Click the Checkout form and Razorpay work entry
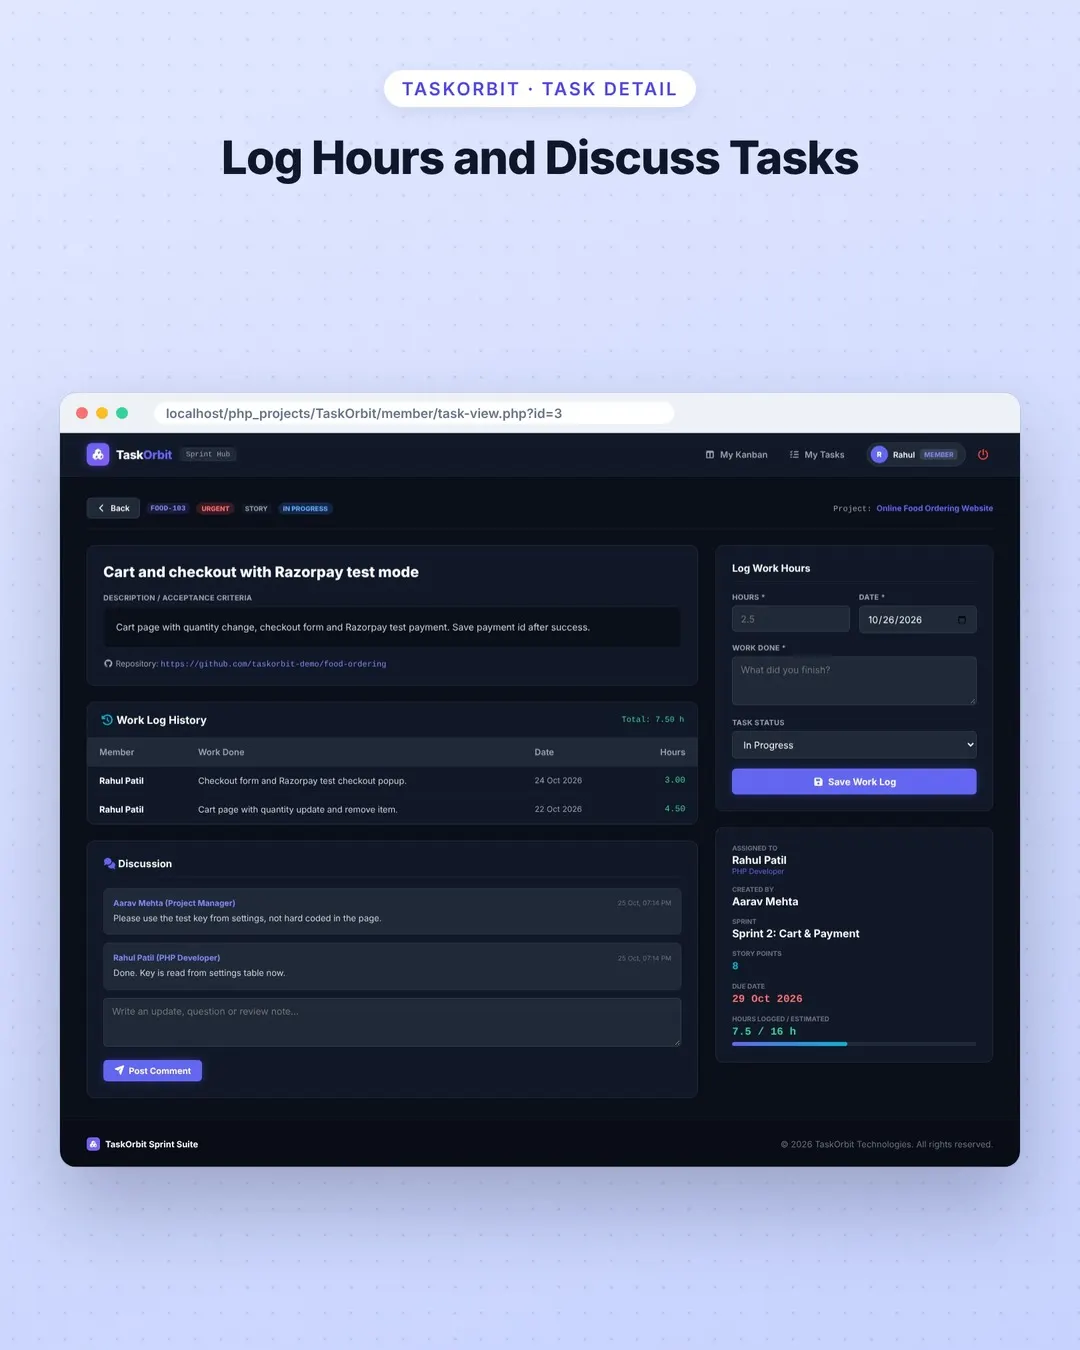The width and height of the screenshot is (1080, 1350). click(x=302, y=781)
